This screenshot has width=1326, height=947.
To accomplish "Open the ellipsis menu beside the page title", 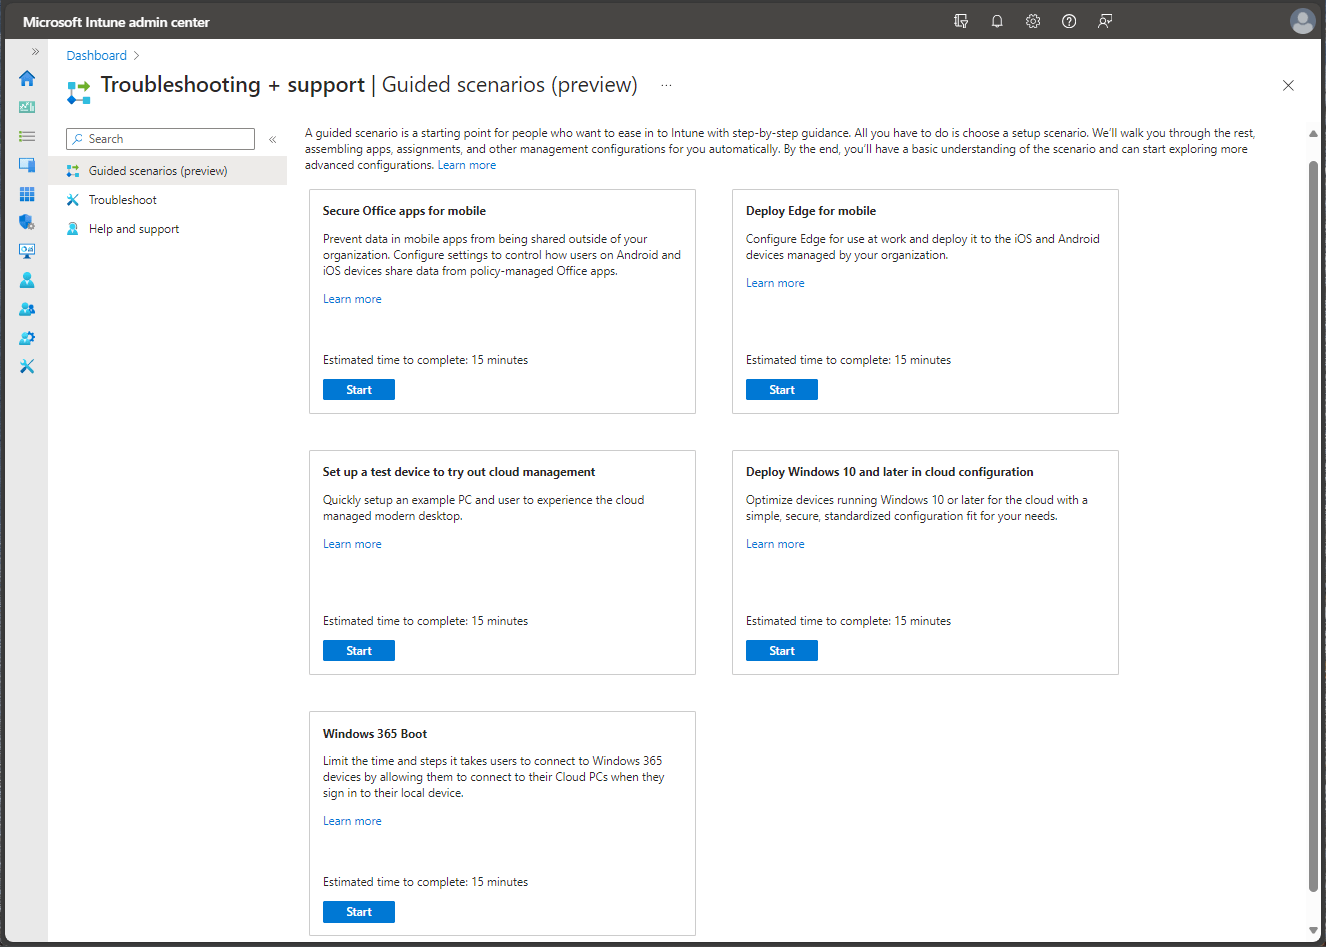I will tap(666, 86).
